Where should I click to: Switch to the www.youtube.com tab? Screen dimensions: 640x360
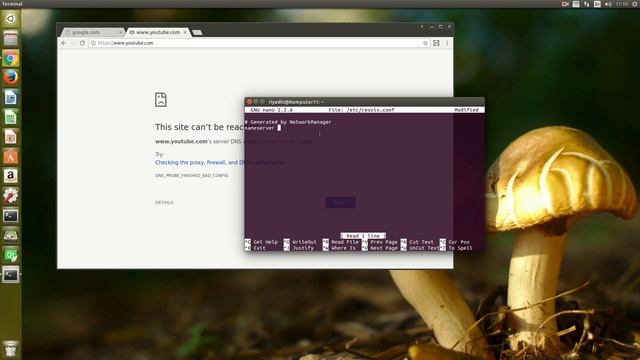pyautogui.click(x=158, y=32)
